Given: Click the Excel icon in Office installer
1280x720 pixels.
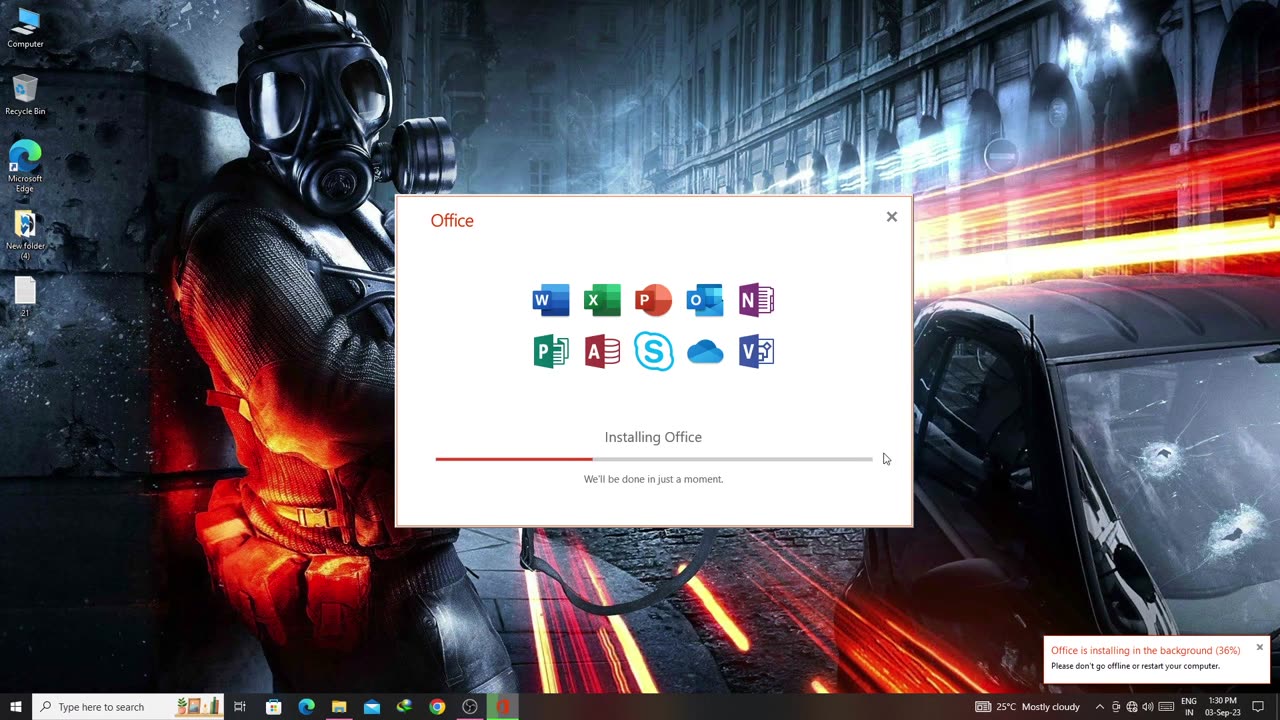Looking at the screenshot, I should [x=602, y=300].
